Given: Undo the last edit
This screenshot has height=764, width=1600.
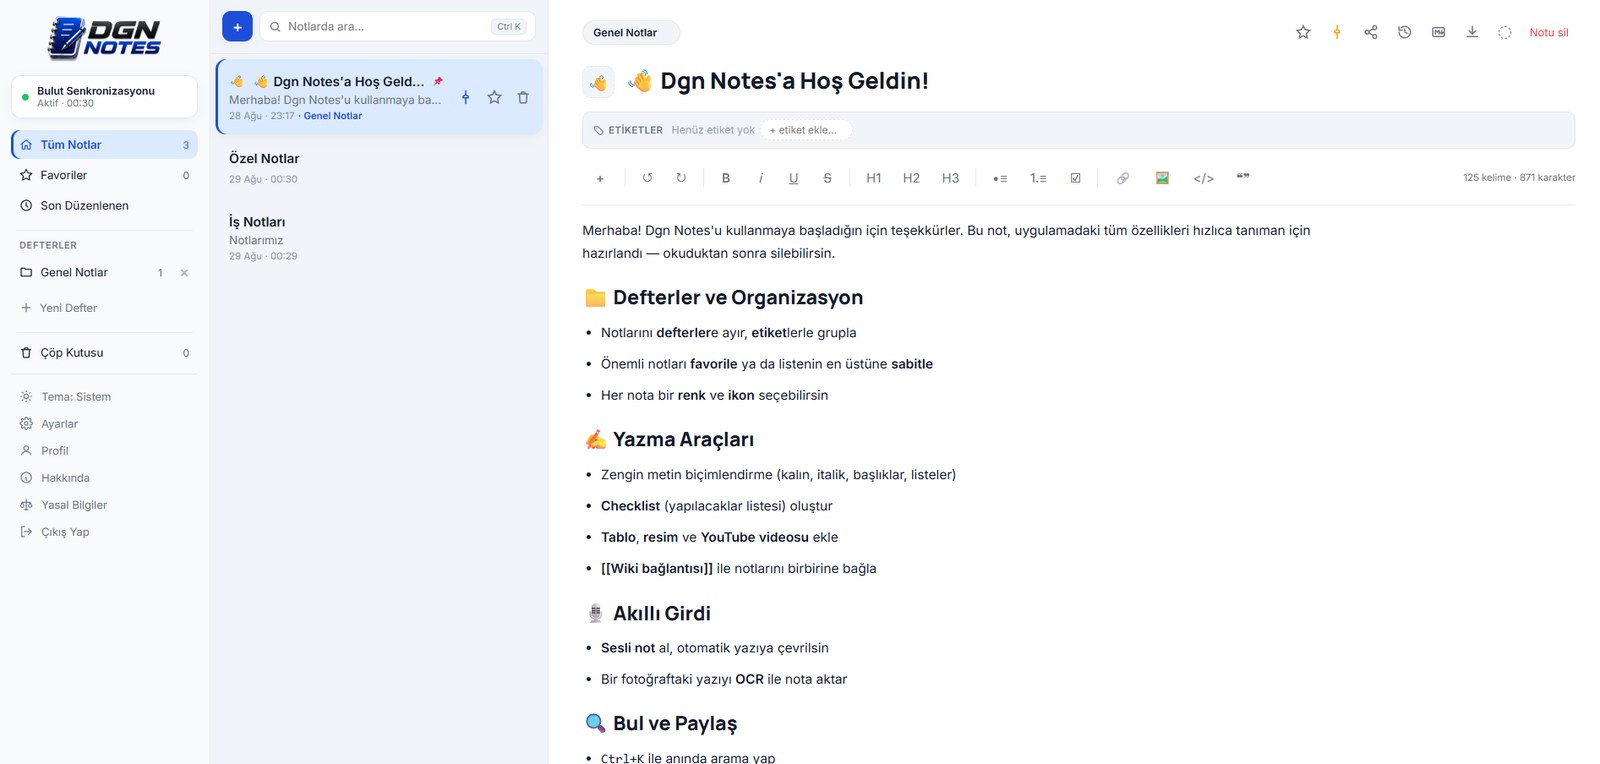Looking at the screenshot, I should [x=647, y=178].
